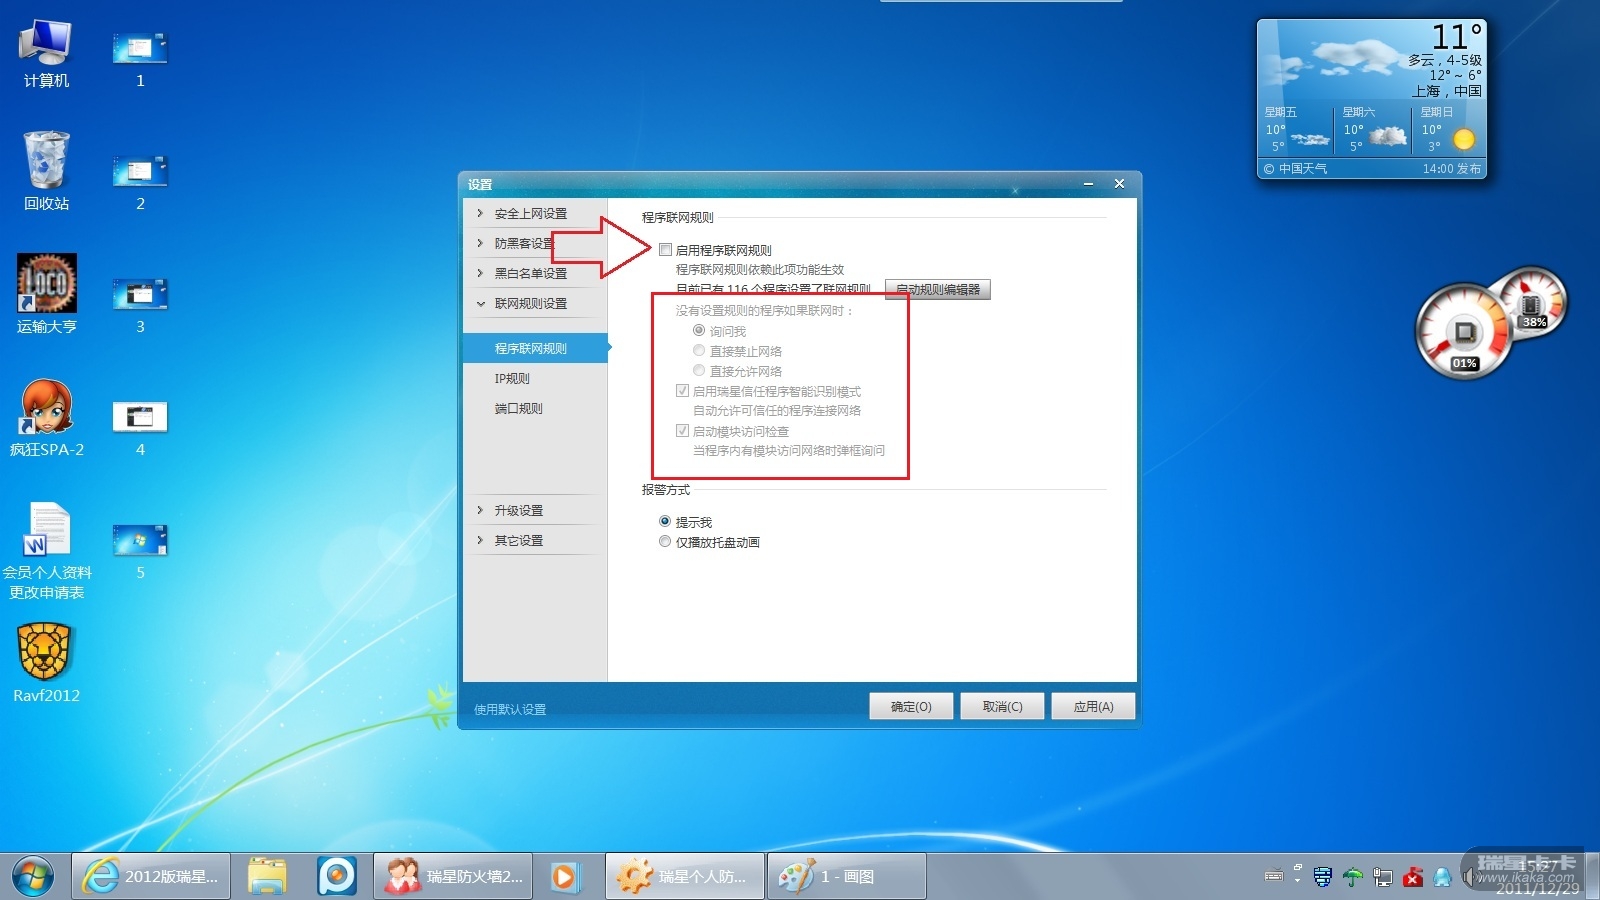Click the Rising firewall shield tray icon
1600x900 pixels.
coord(1322,877)
